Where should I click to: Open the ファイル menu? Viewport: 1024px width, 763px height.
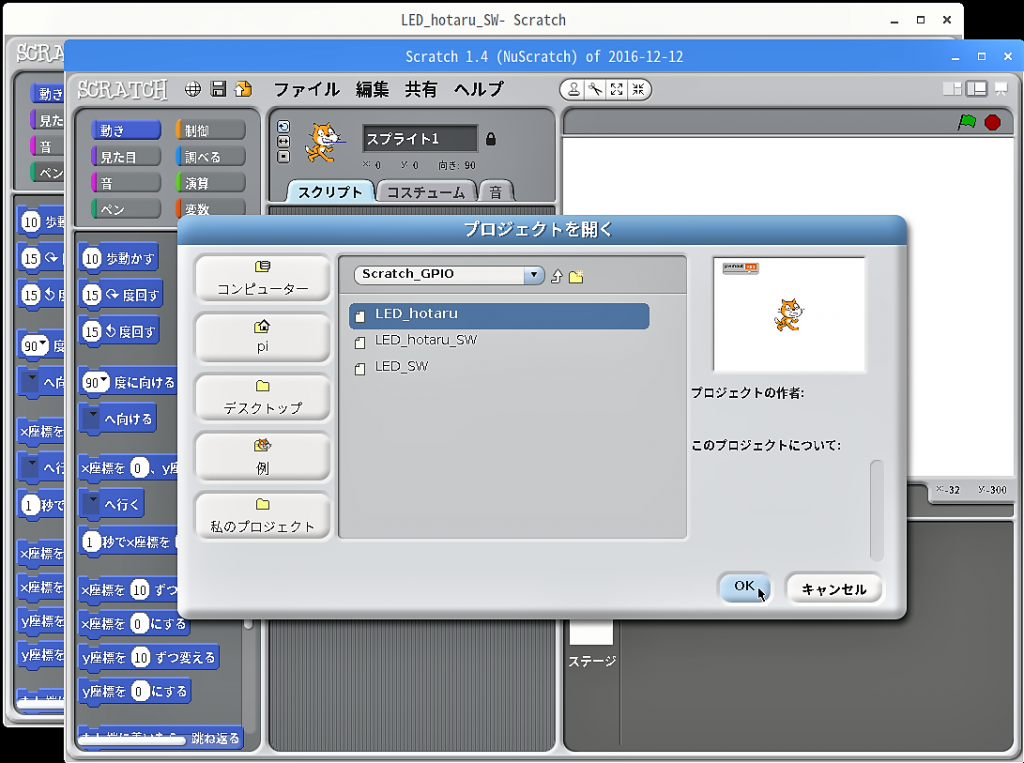(x=307, y=89)
